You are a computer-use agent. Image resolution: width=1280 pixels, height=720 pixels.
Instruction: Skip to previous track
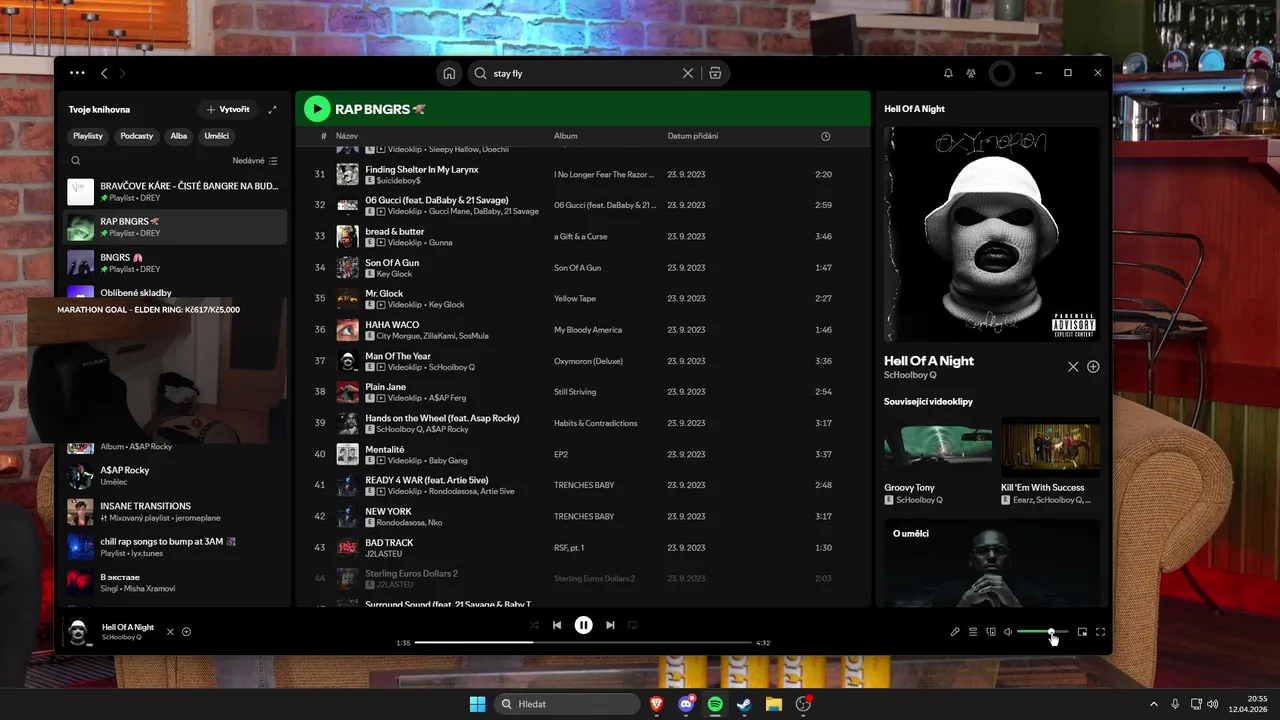point(557,625)
